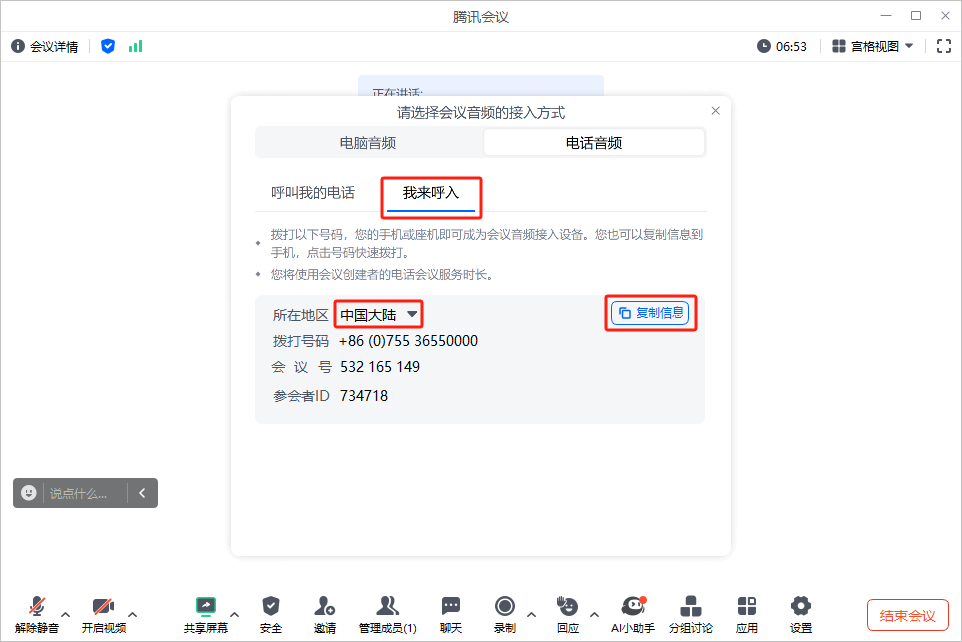Expand reaction options arrow beside 回应

tap(595, 614)
